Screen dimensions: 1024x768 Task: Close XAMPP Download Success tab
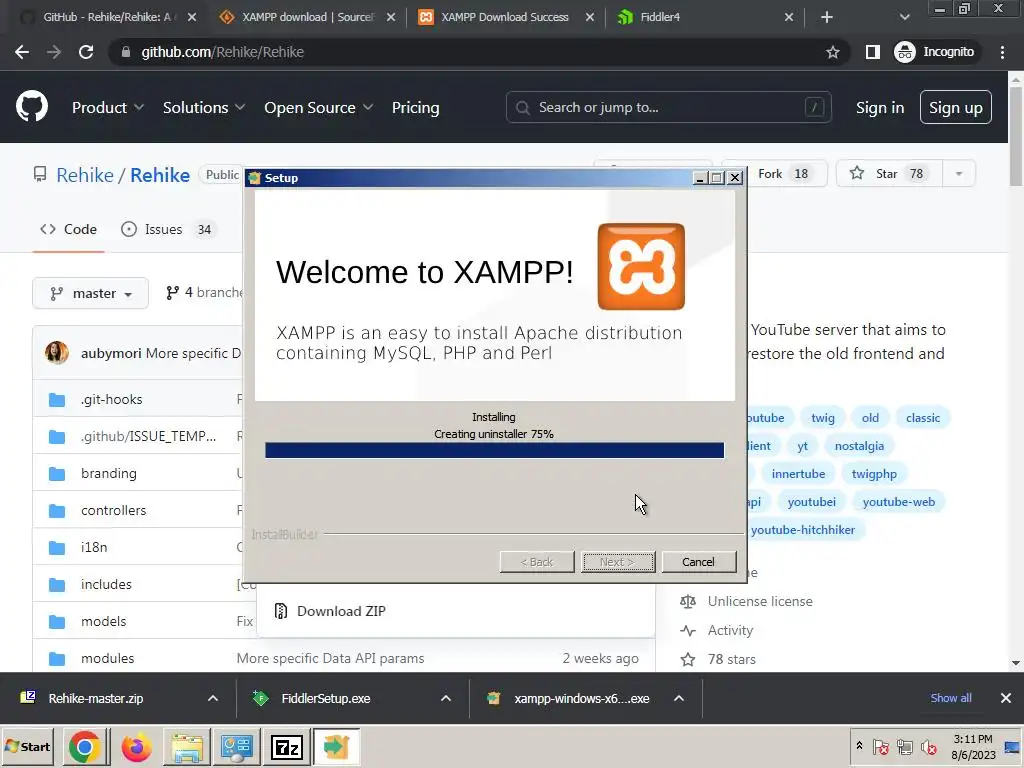pos(590,17)
